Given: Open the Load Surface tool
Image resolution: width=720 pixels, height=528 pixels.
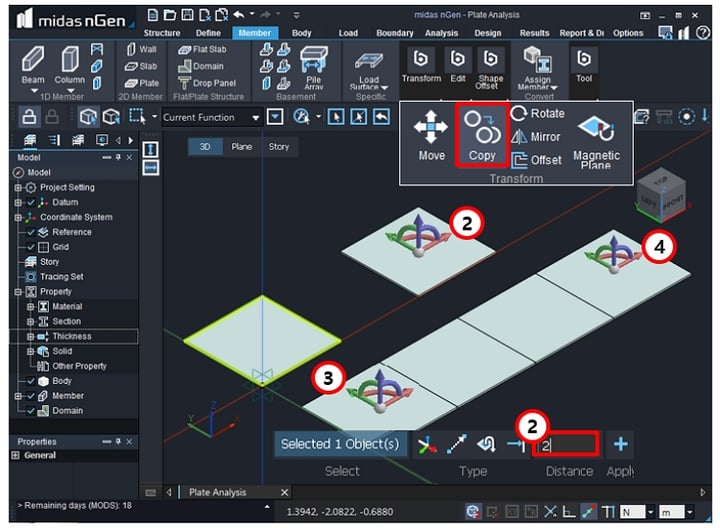Looking at the screenshot, I should click(369, 70).
